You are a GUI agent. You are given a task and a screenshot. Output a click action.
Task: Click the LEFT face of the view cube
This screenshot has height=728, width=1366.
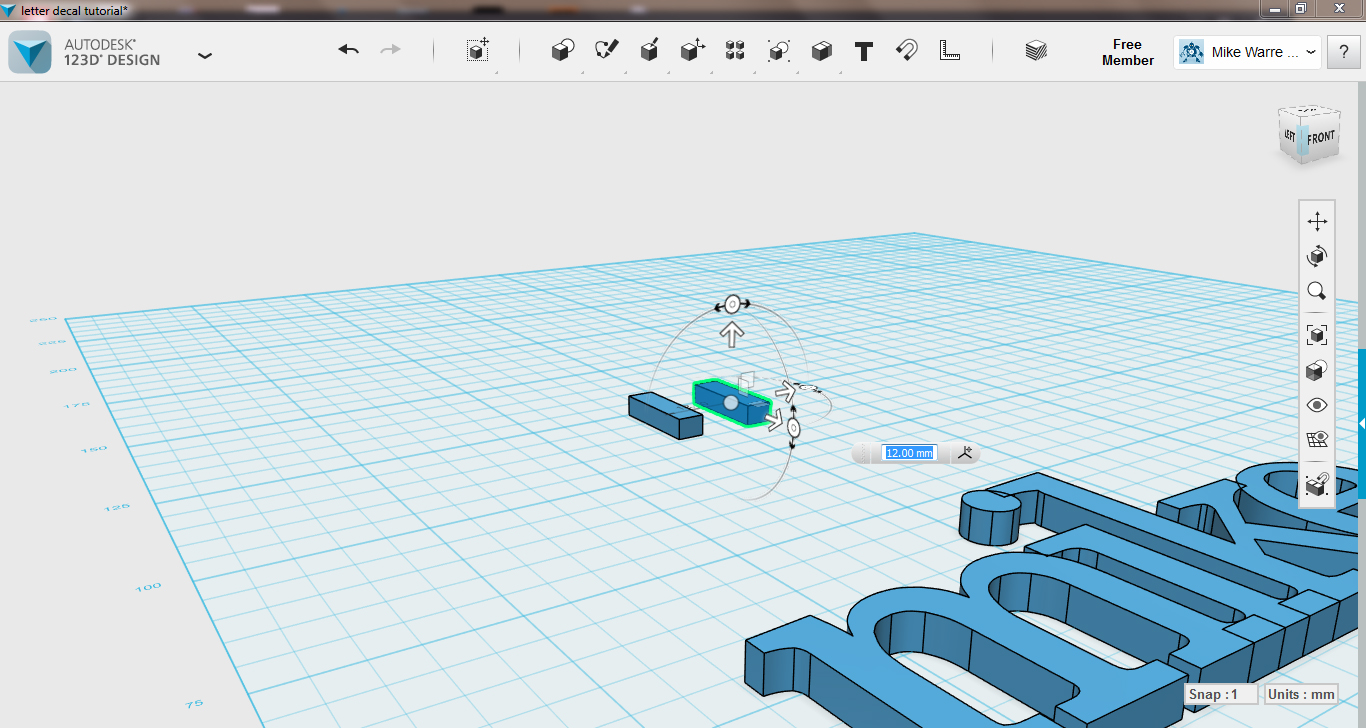[x=1291, y=135]
